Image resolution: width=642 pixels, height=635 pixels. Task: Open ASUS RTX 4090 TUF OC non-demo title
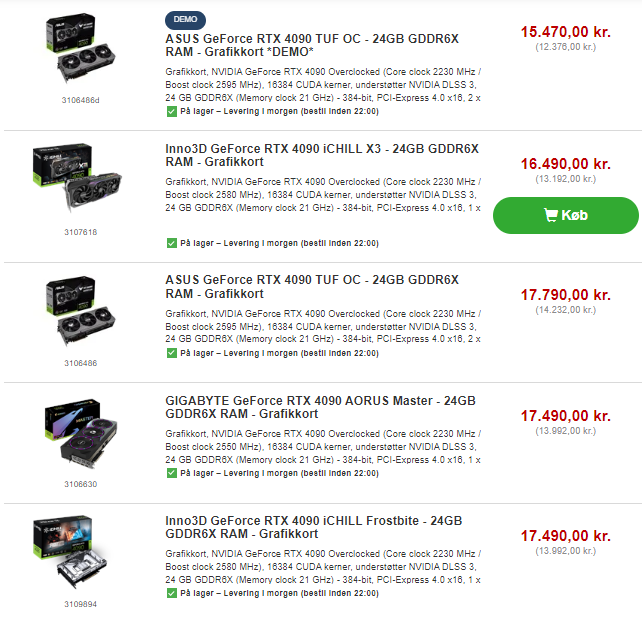pyautogui.click(x=312, y=287)
